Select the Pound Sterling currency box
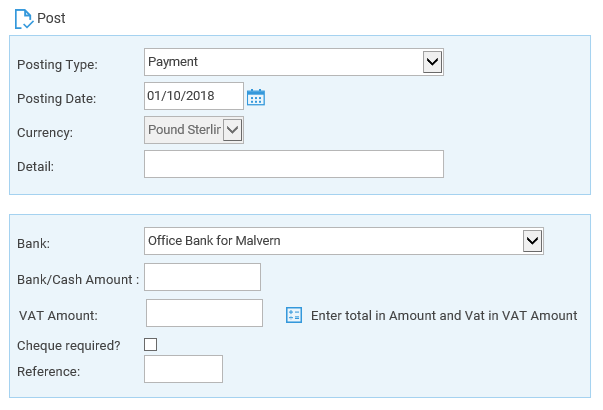Viewport: 603px width, 410px height. point(194,130)
